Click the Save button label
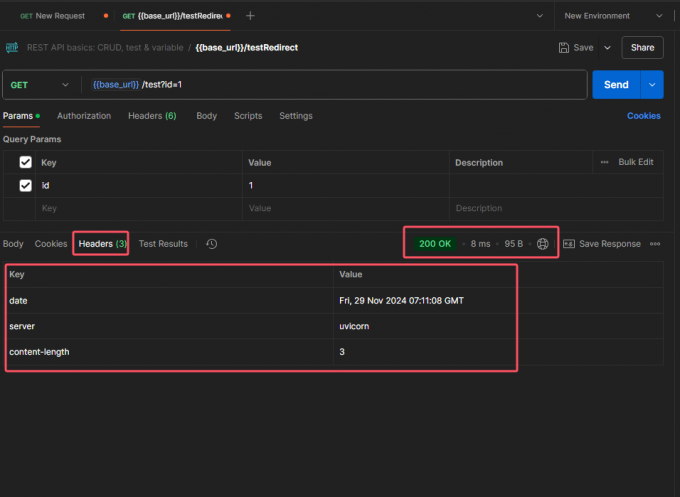The height and width of the screenshot is (497, 680). pyautogui.click(x=583, y=48)
